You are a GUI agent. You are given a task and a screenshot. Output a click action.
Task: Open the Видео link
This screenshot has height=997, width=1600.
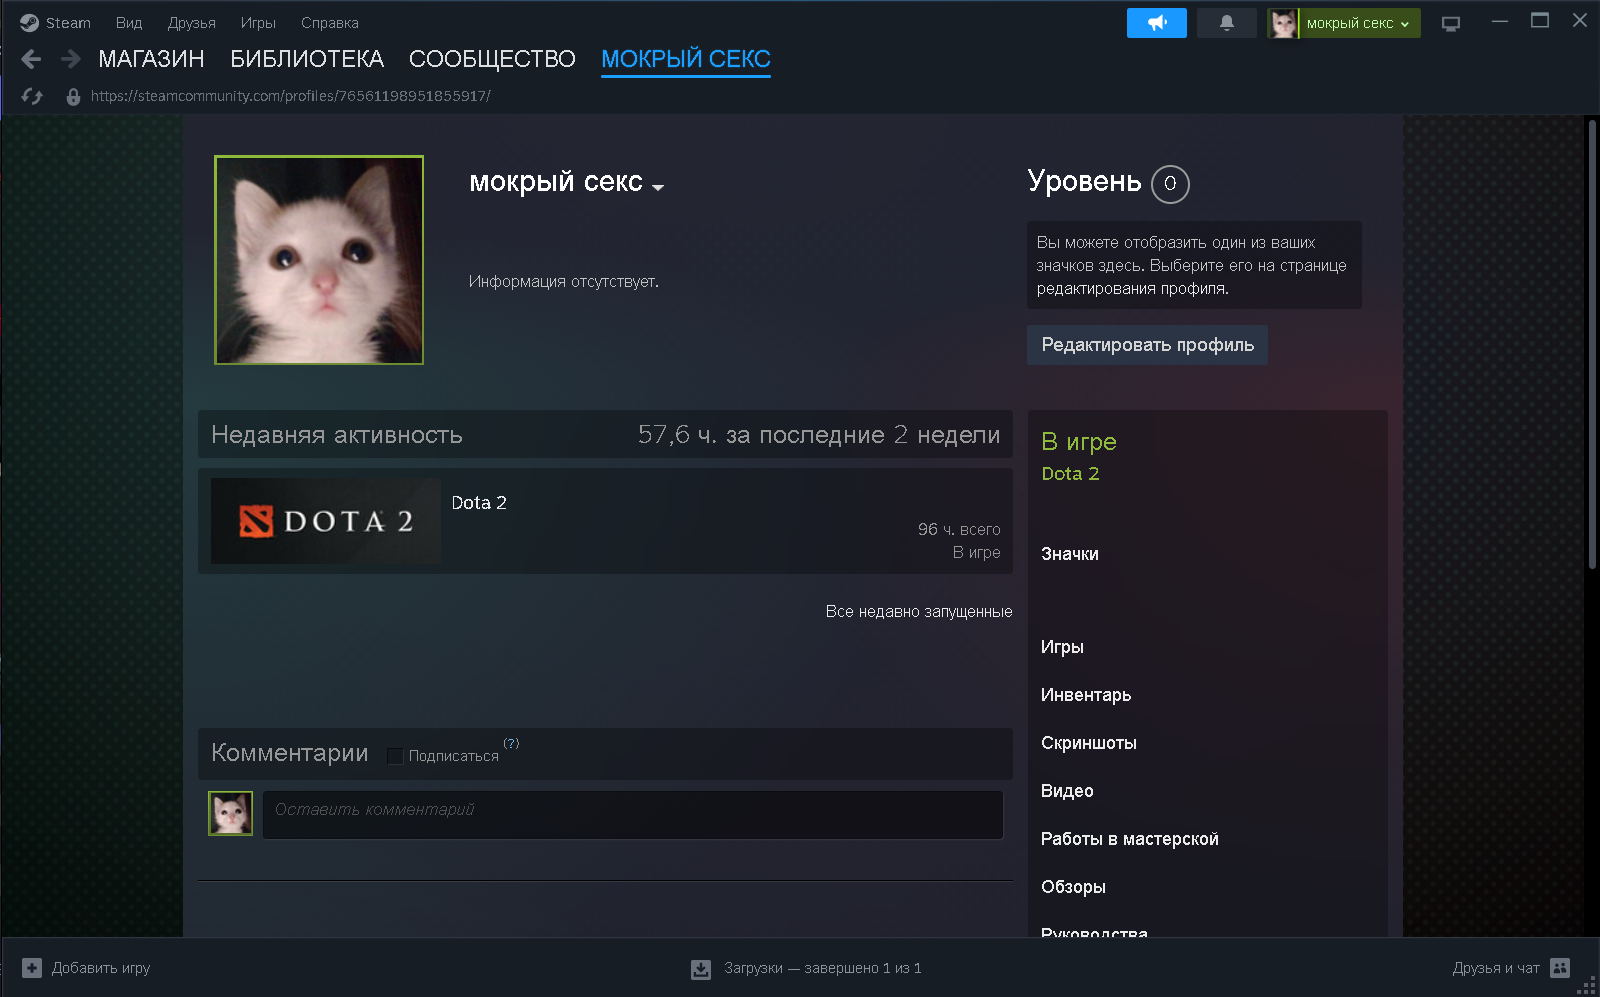[1067, 791]
